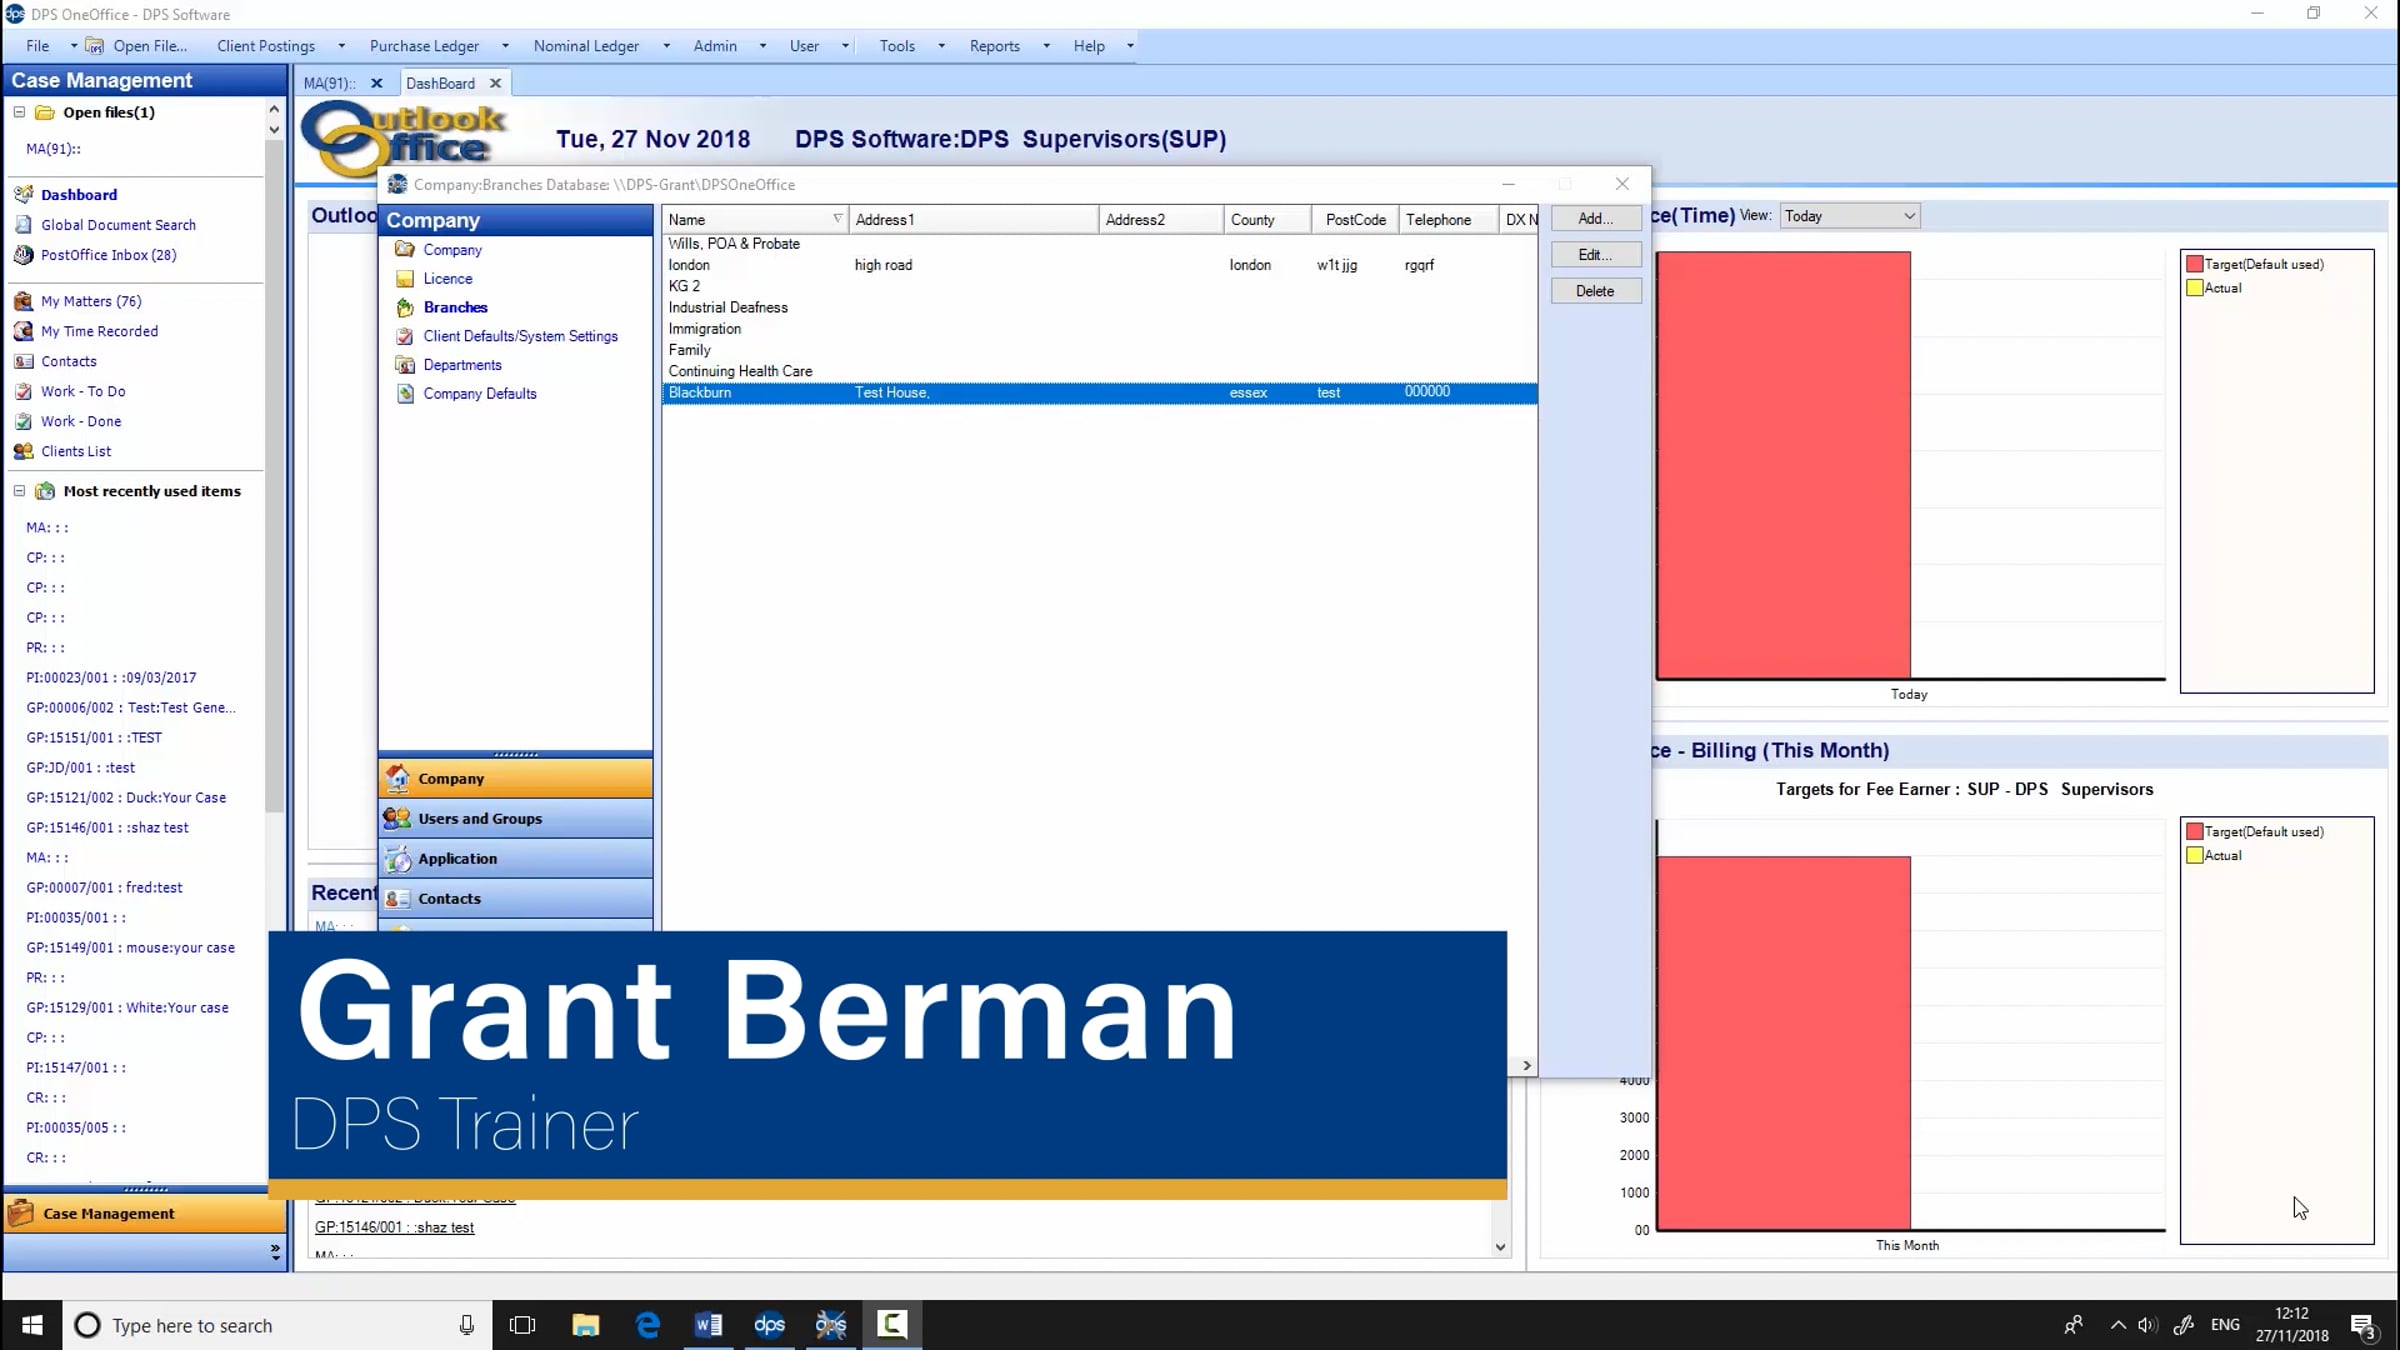Collapse Most recently used items node
The image size is (2400, 1350).
[x=19, y=491]
